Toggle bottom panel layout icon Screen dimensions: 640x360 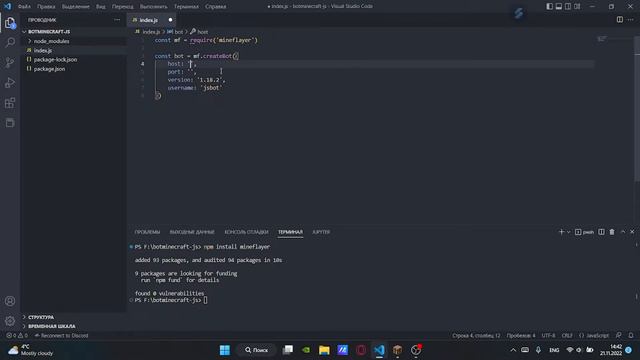pyautogui.click(x=559, y=6)
